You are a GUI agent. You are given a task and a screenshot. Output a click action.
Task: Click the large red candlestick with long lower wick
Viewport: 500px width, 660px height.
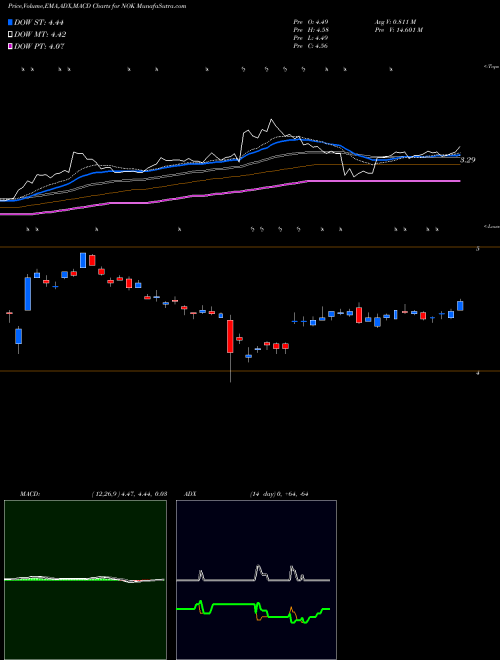click(230, 336)
